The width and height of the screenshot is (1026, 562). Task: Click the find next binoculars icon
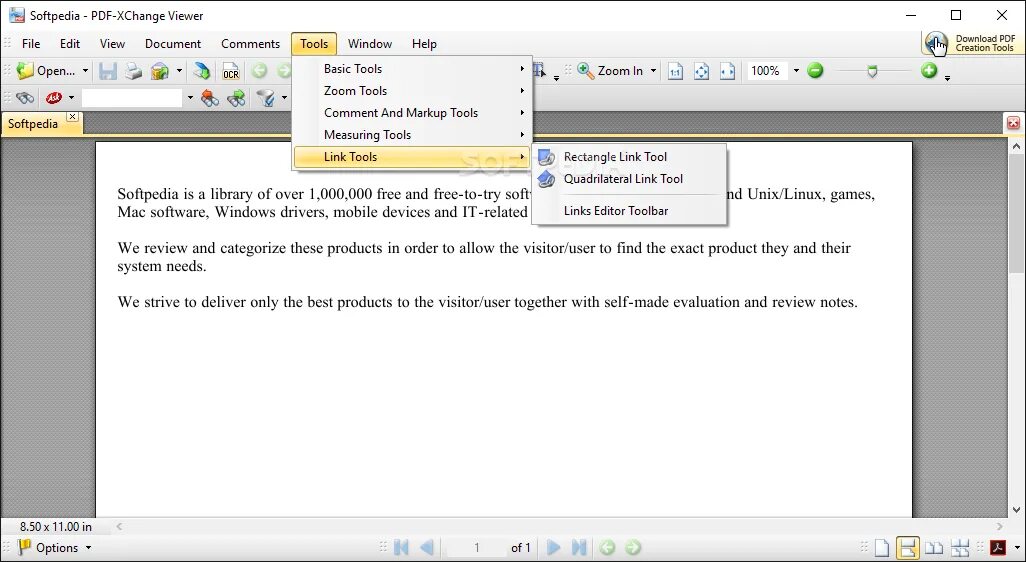[236, 99]
